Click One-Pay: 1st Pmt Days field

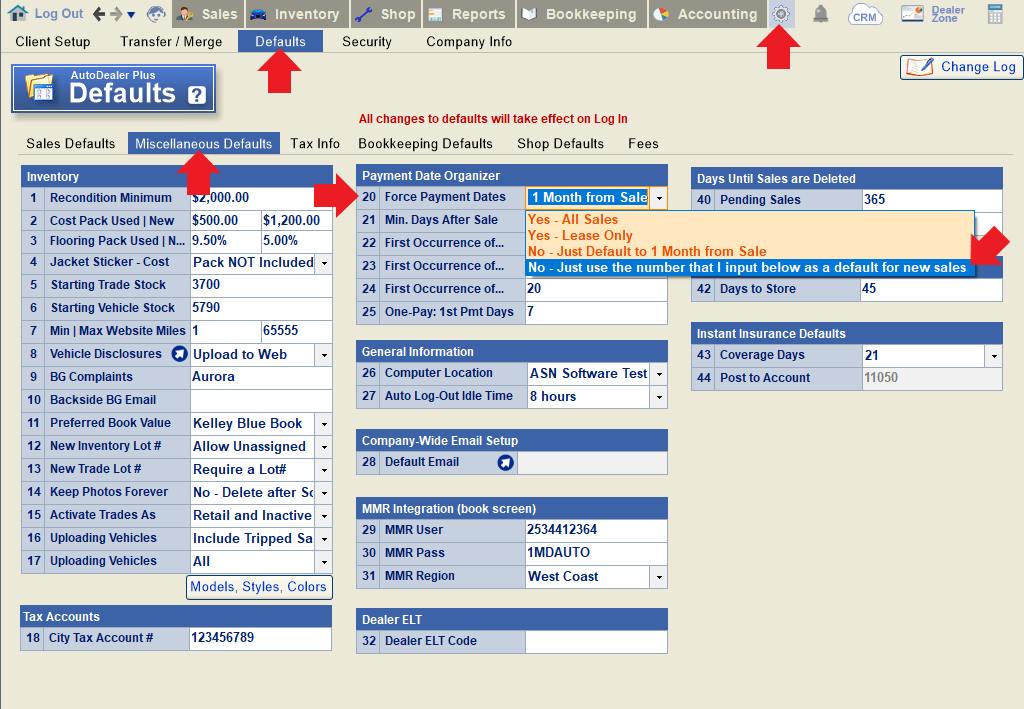[x=596, y=312]
